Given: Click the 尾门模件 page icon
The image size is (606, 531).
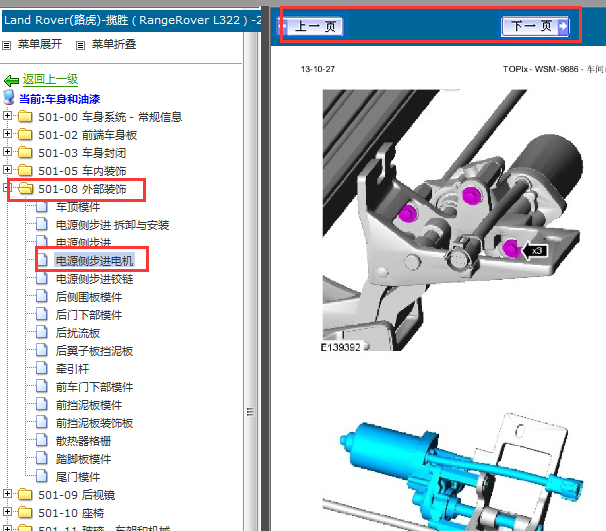Looking at the screenshot, I should tap(42, 476).
